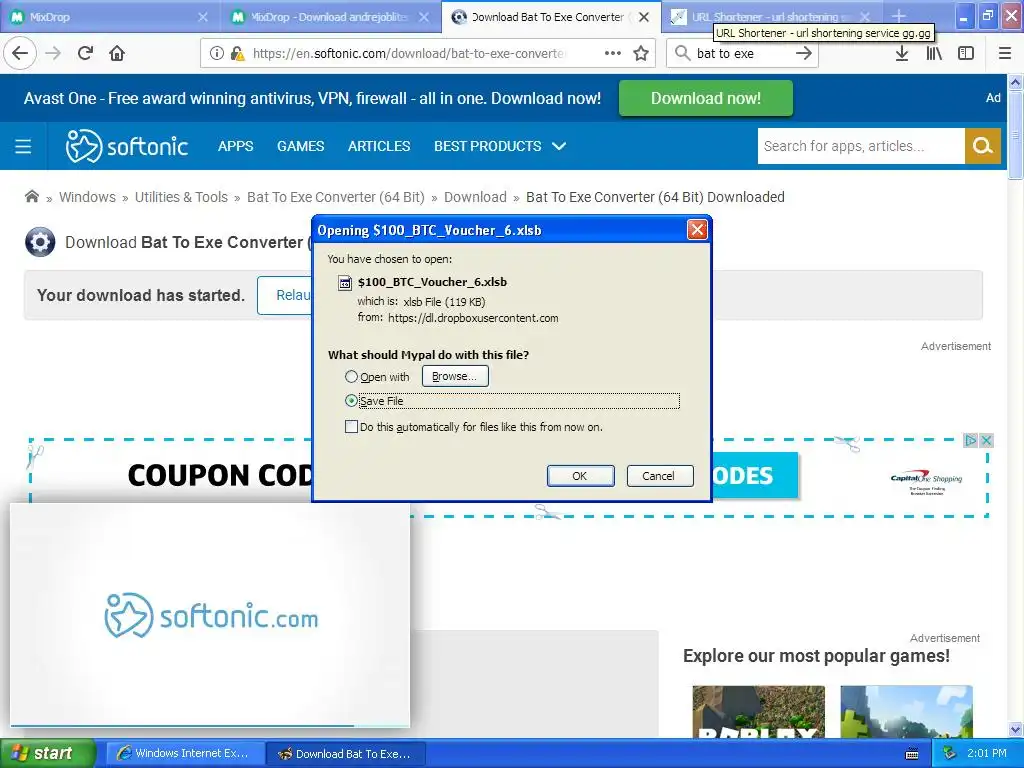Screen dimensions: 1024x768
Task: Open the Download breadcrumb link
Action: point(475,197)
